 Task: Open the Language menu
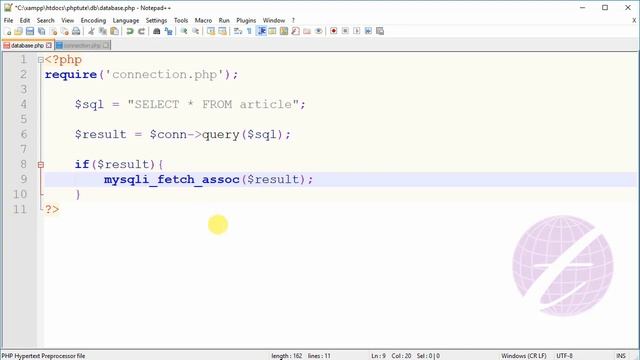[126, 20]
